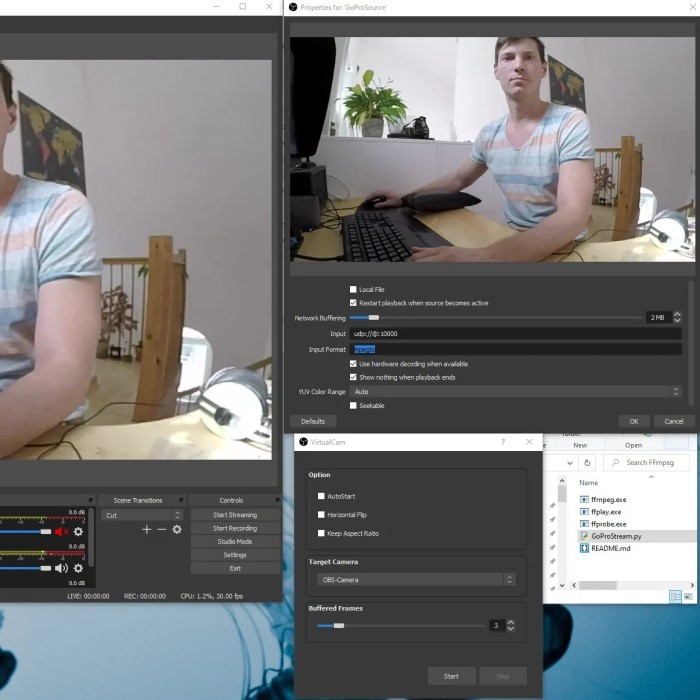Confirm properties with OK button
The width and height of the screenshot is (700, 700).
click(634, 421)
